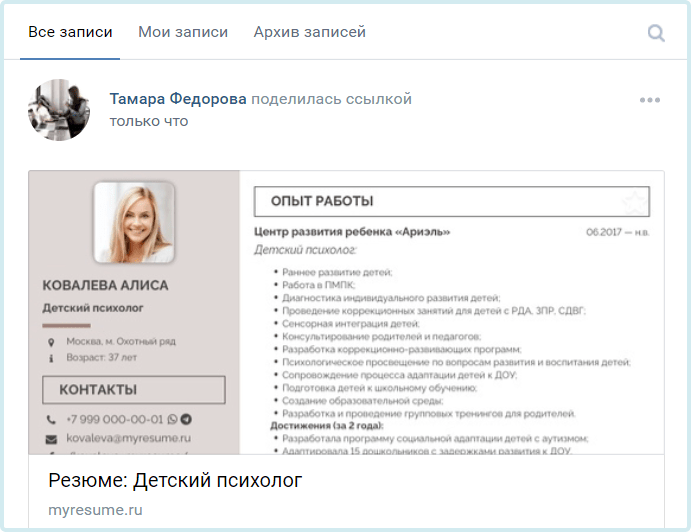Viewport: 691px width, 532px height.
Task: Click the WhatsApp icon beside phone number
Action: [172, 419]
